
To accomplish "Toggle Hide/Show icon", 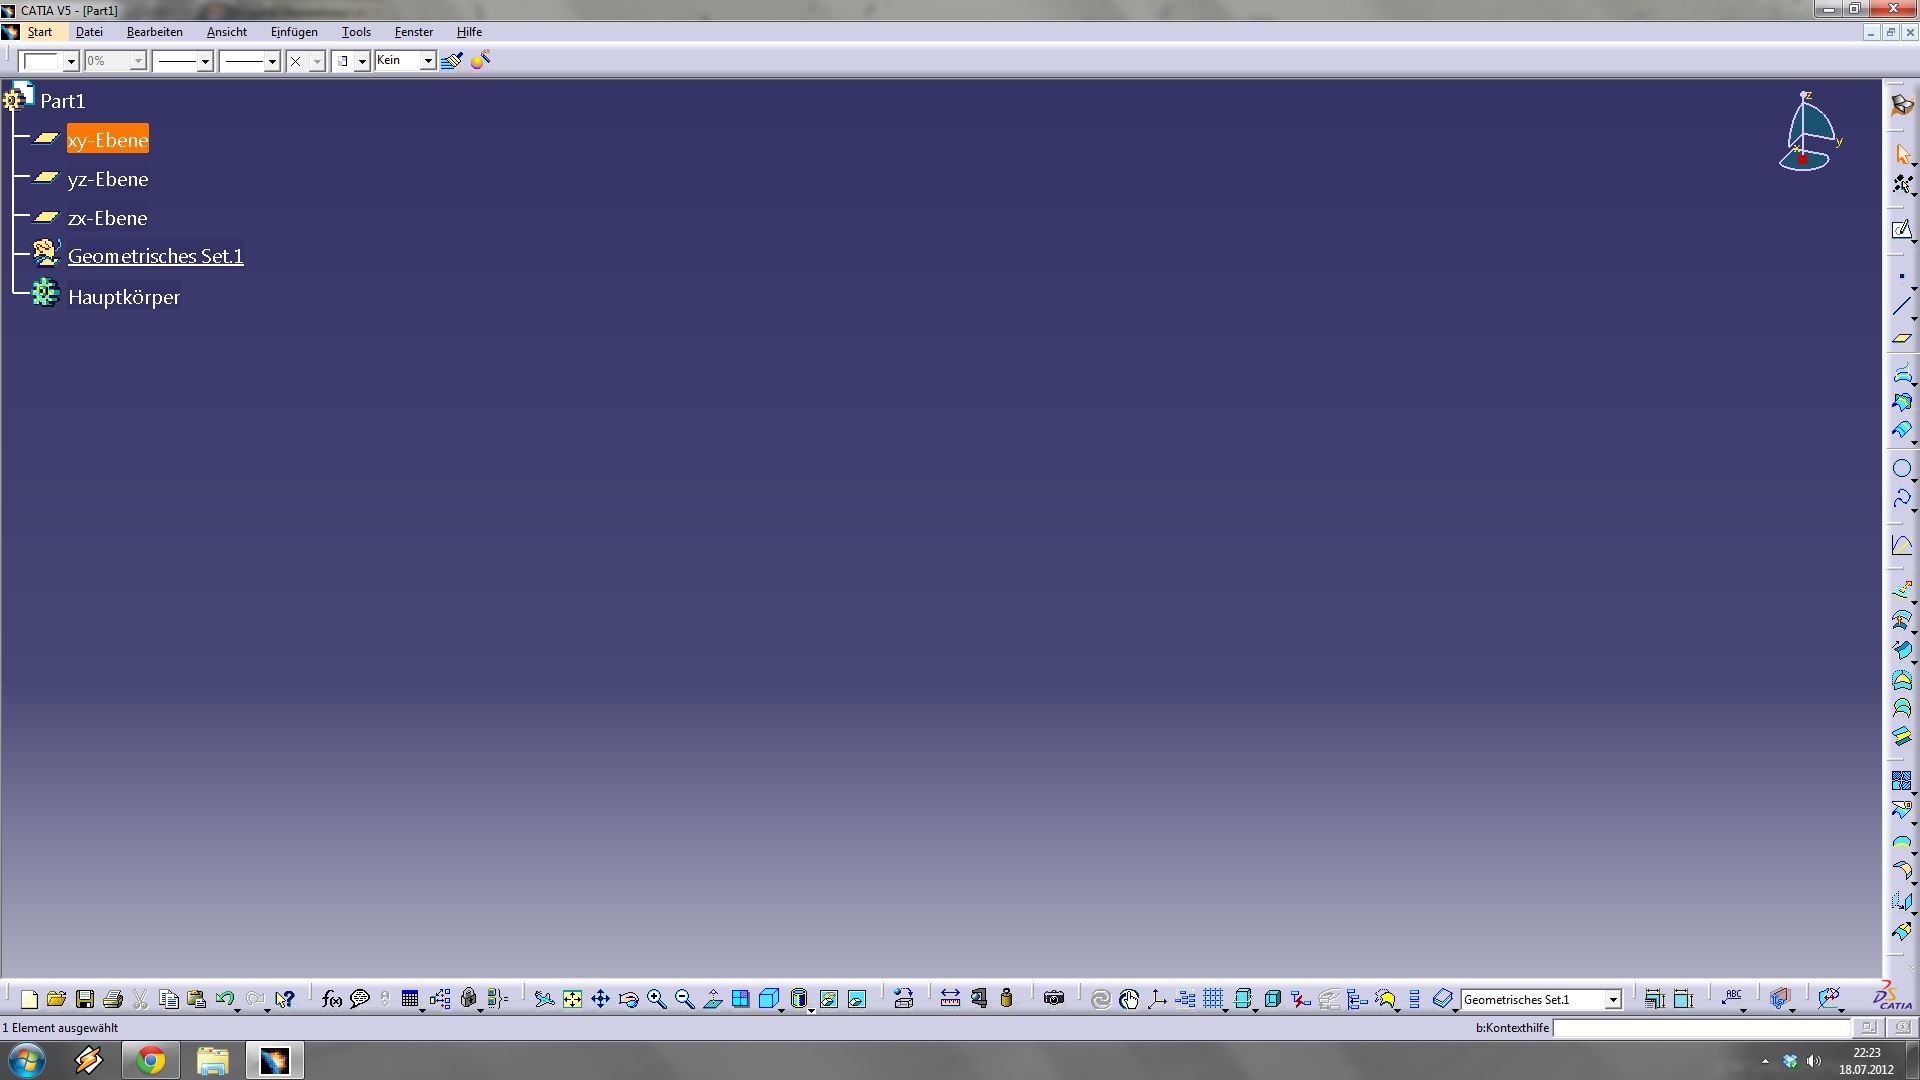I will click(x=829, y=999).
